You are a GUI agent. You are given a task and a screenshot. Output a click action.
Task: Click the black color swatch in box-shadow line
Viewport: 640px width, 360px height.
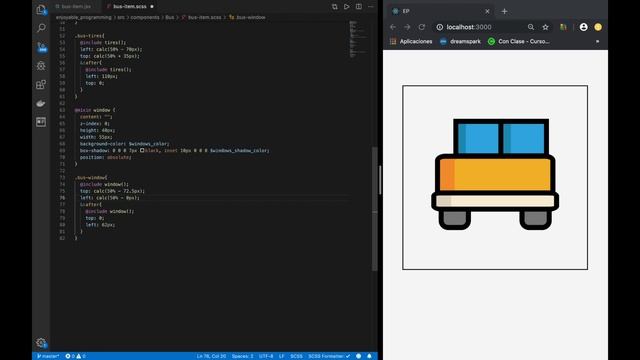coord(142,150)
